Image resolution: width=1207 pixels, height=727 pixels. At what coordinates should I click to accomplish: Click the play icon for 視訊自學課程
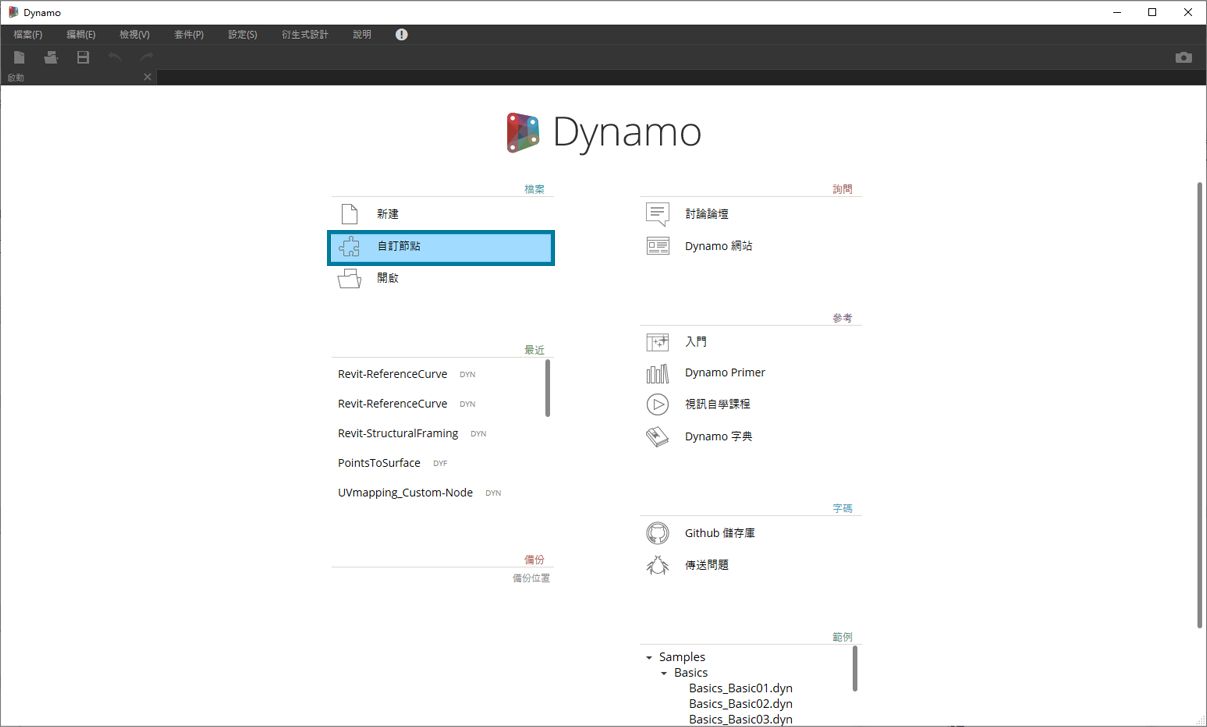[x=657, y=404]
